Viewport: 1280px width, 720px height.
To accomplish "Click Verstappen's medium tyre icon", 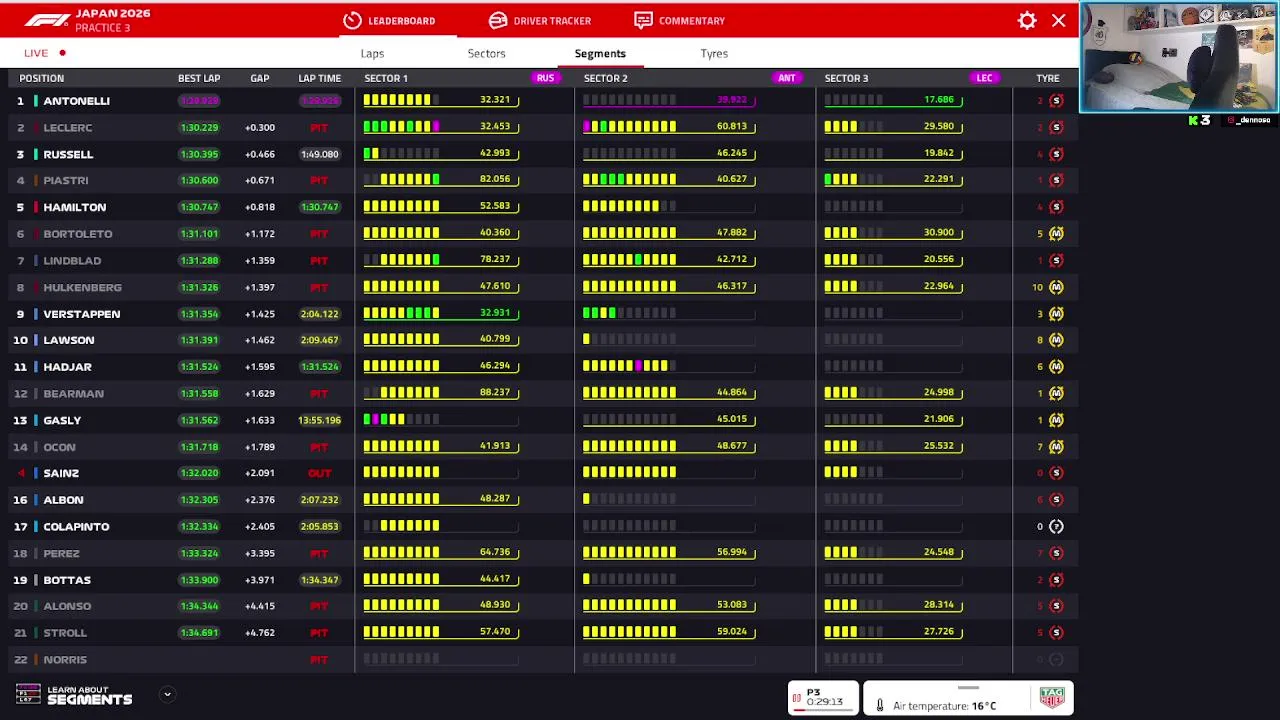I will point(1056,313).
